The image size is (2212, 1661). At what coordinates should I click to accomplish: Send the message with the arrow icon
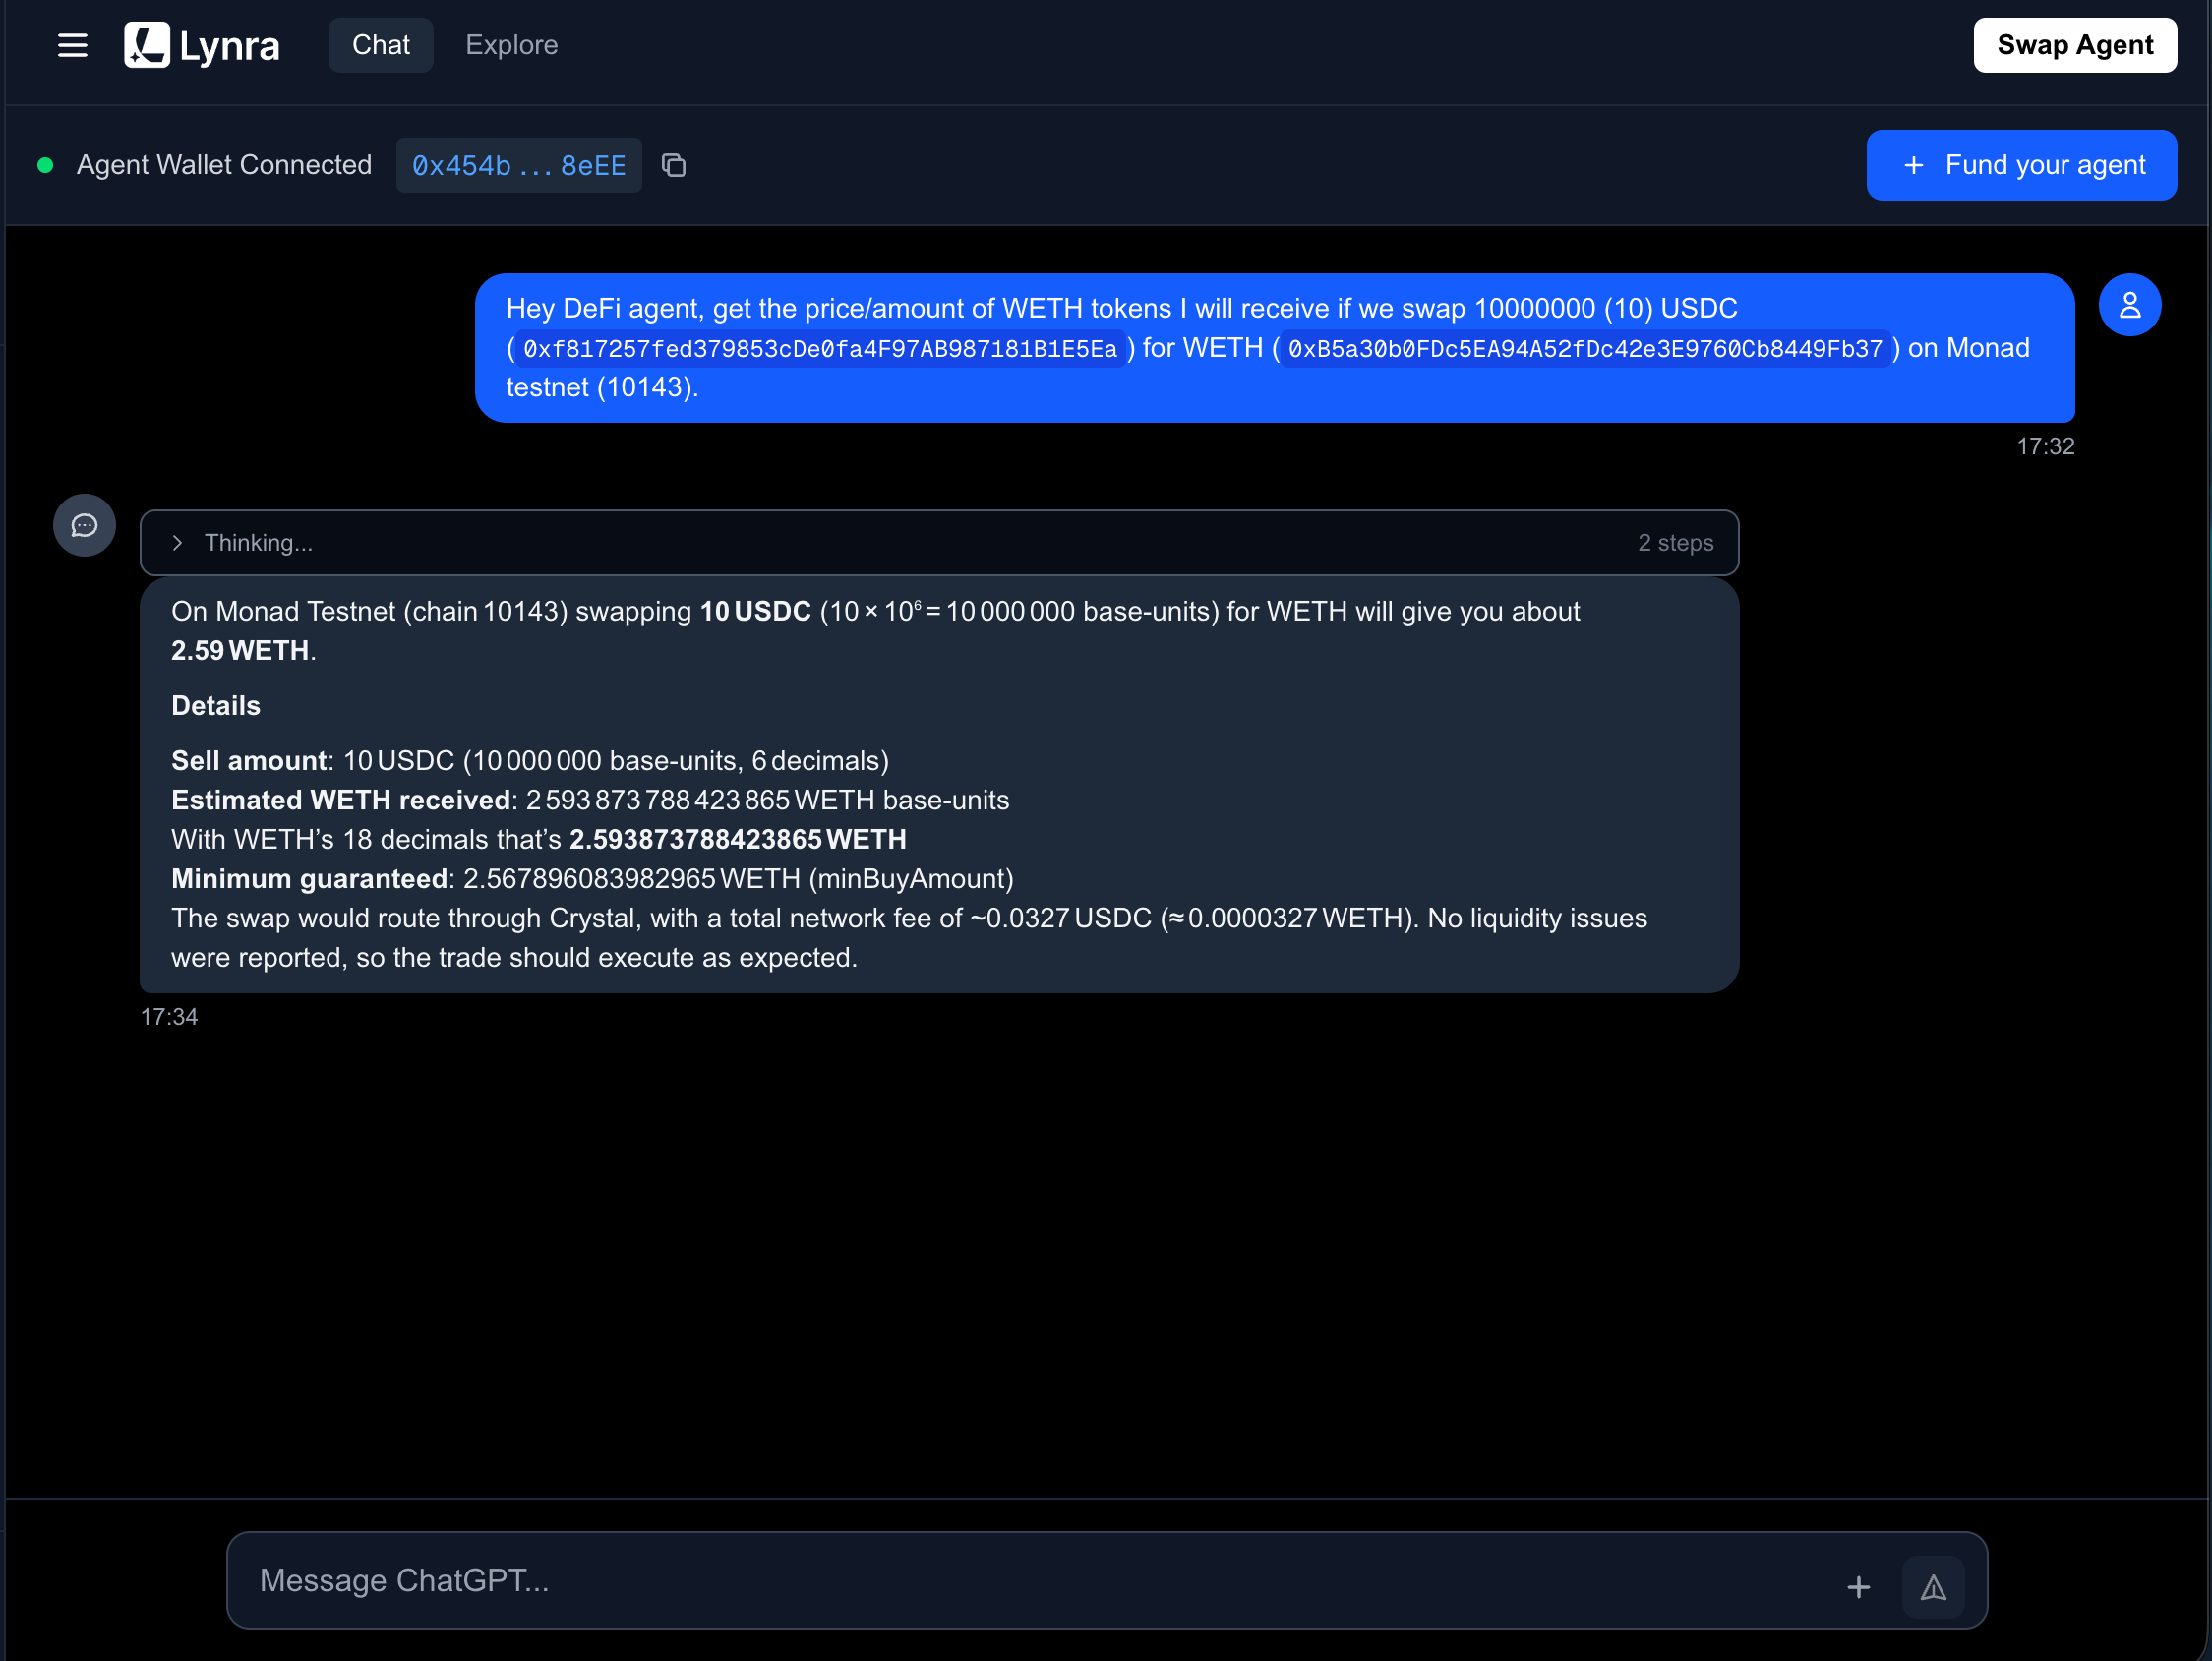(1933, 1587)
